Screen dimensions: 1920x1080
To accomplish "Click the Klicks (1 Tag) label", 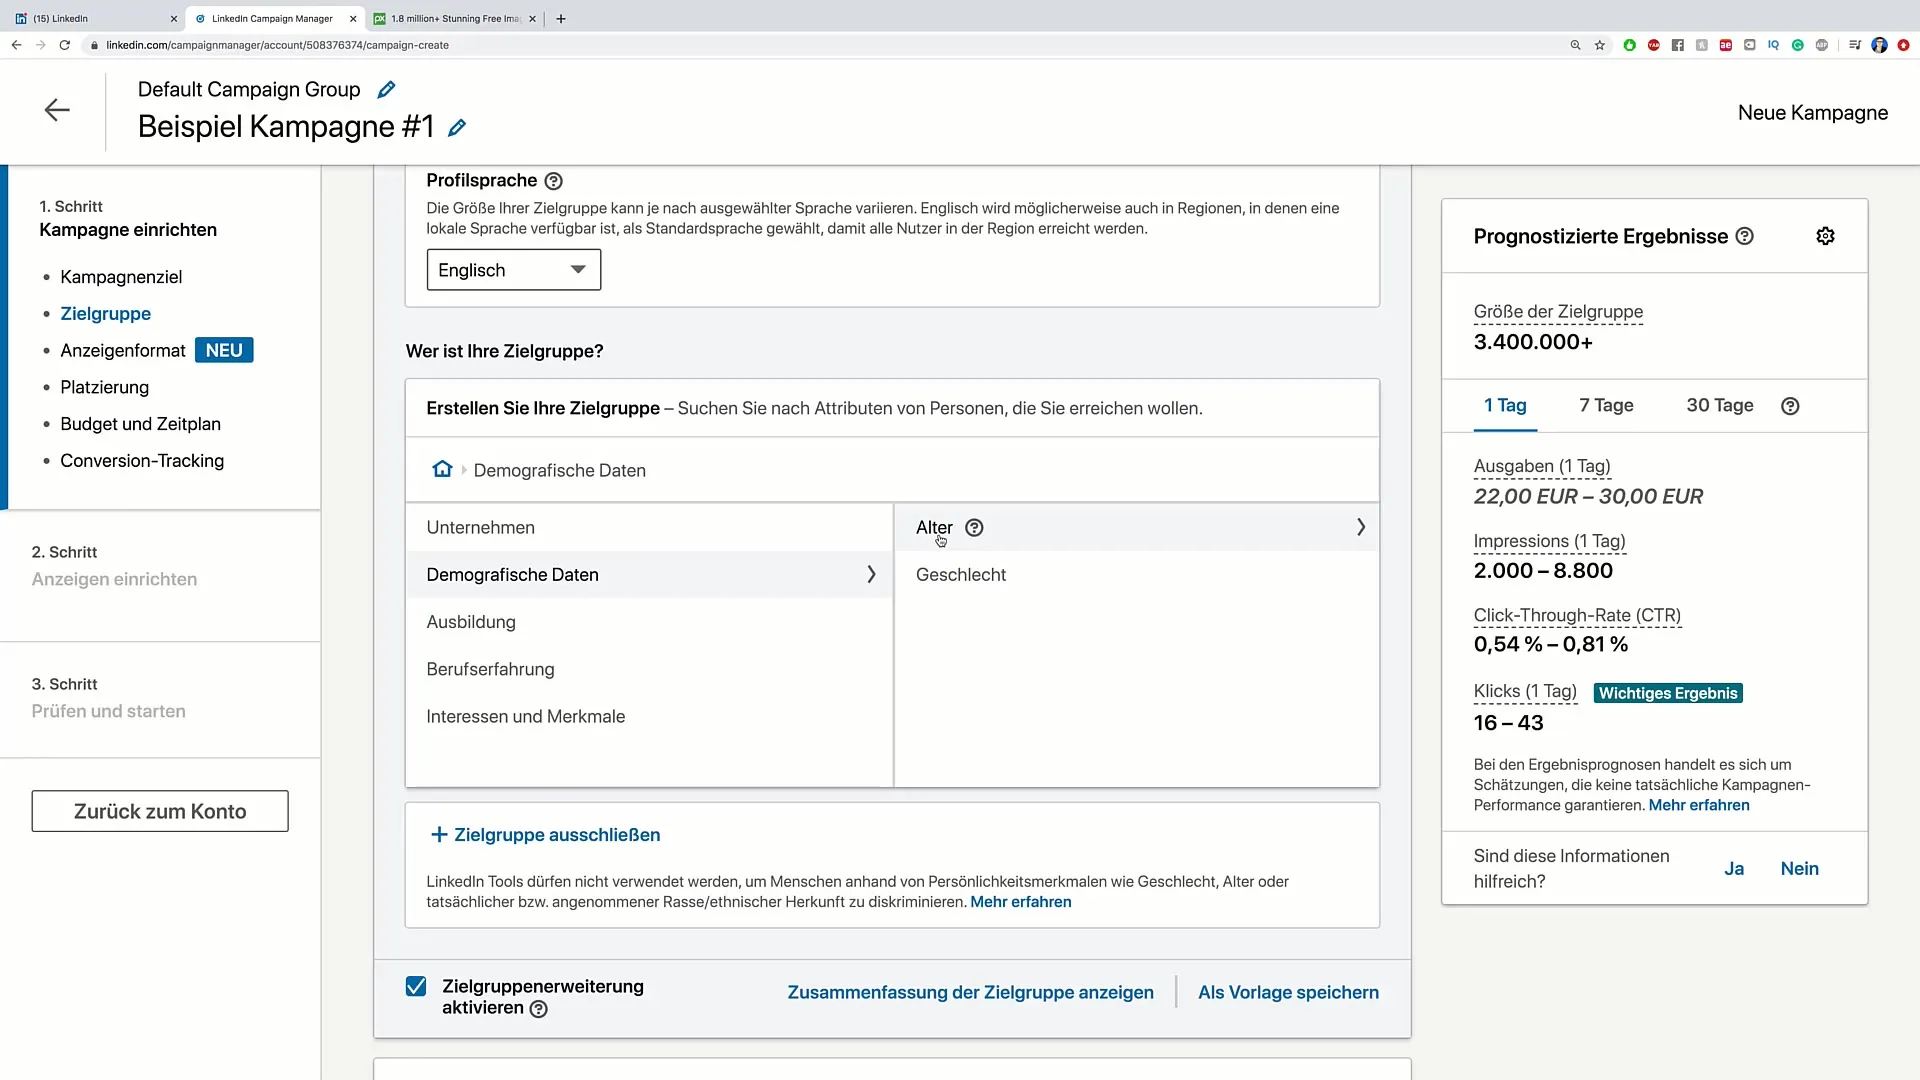I will pos(1525,692).
